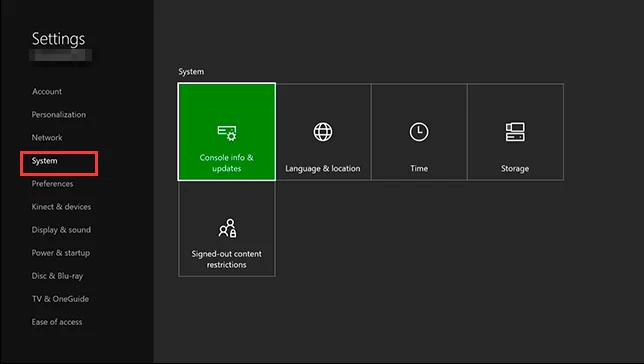644x364 pixels.
Task: Open the Time settings label
Action: pos(419,168)
